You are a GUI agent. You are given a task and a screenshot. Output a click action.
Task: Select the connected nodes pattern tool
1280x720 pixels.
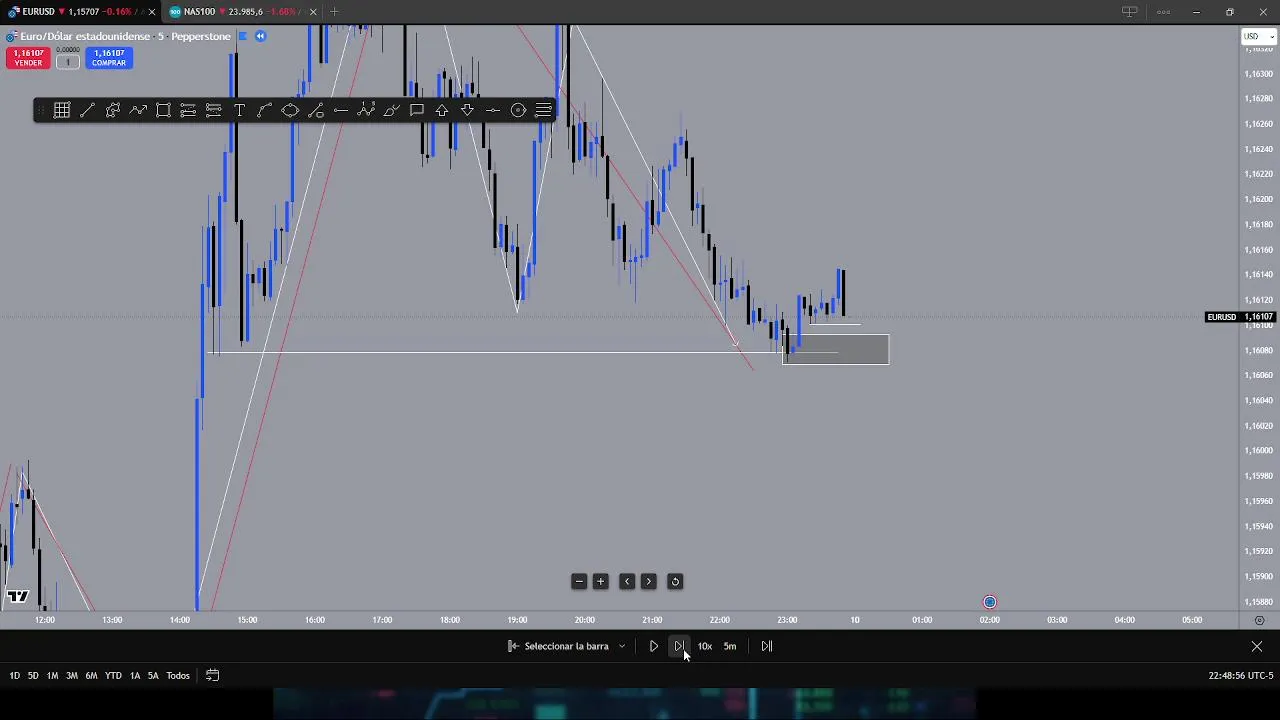[x=113, y=110]
